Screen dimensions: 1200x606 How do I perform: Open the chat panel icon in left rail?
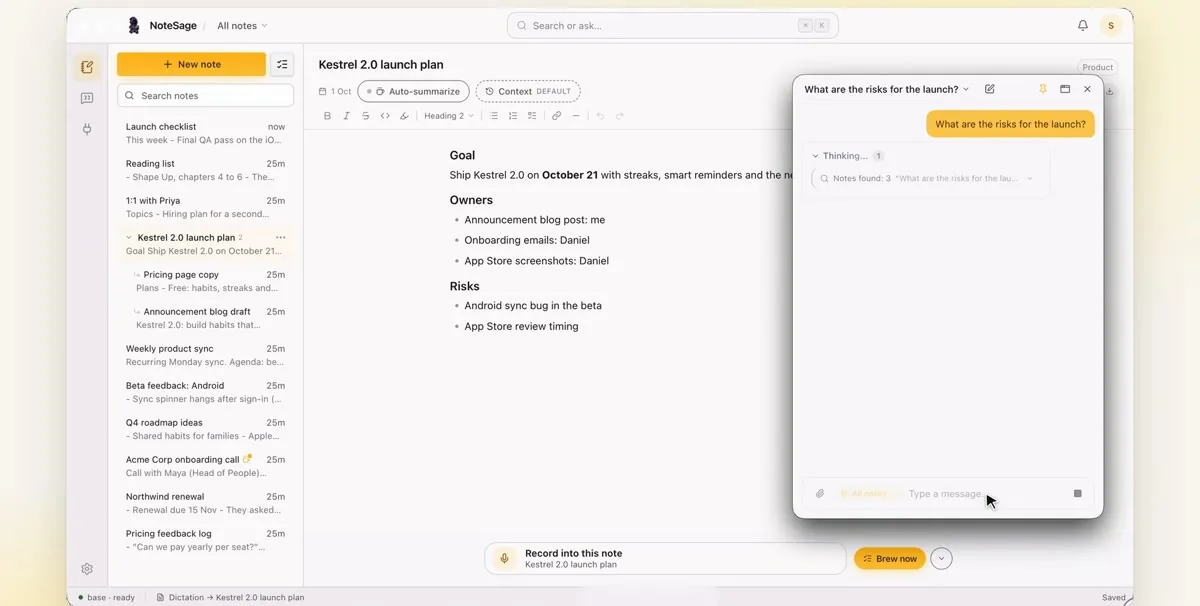pyautogui.click(x=87, y=98)
